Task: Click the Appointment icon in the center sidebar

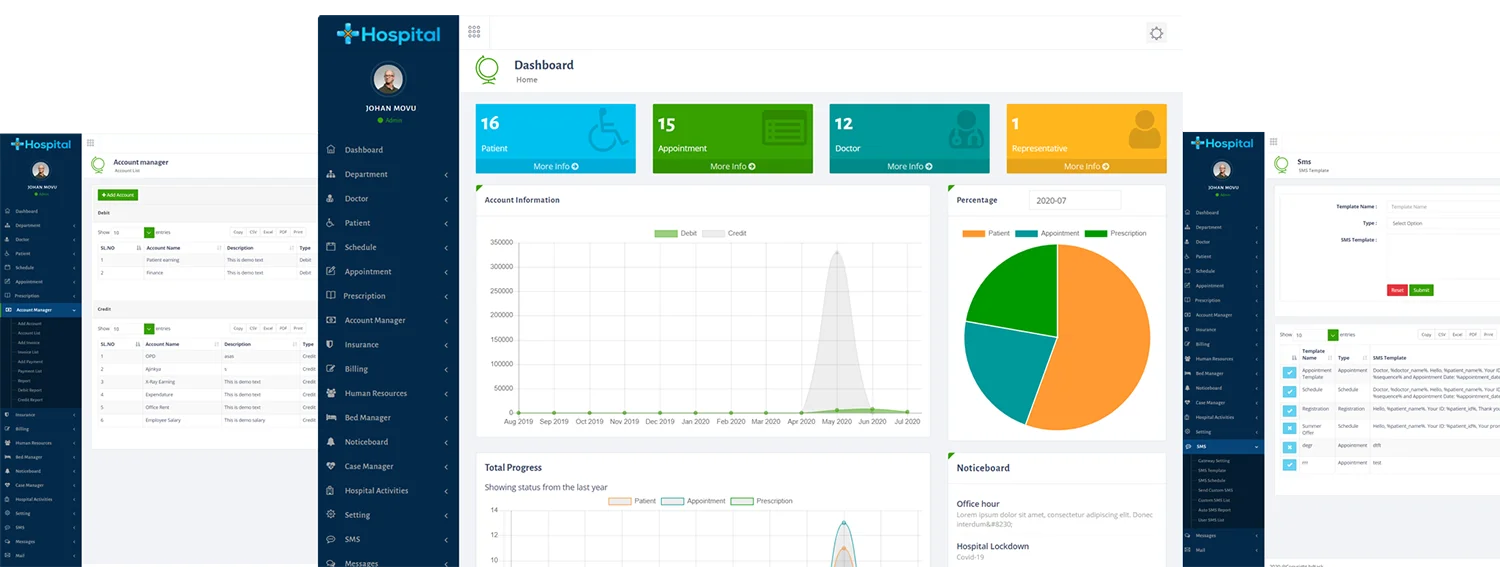Action: tap(331, 271)
